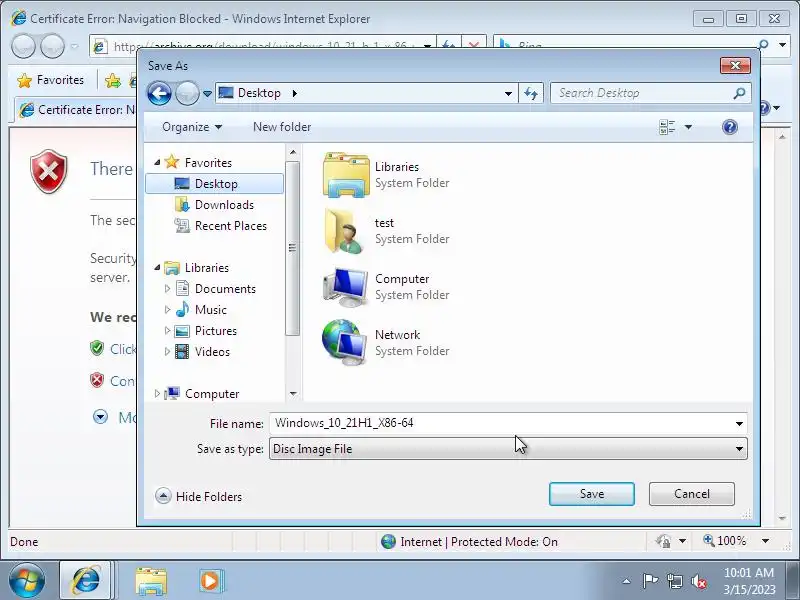Change the view with the views icon
Screen dimensions: 800x600
667,127
